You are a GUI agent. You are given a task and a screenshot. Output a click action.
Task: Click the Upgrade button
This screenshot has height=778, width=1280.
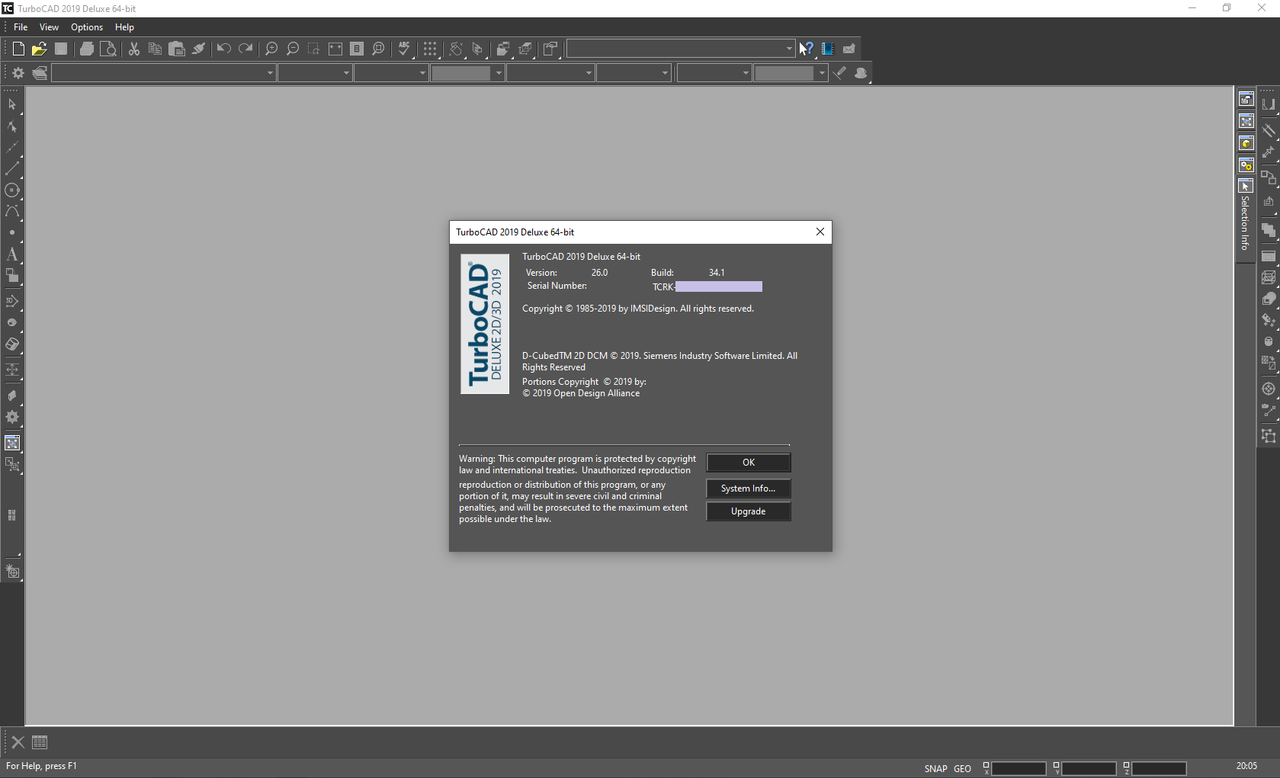click(x=748, y=511)
